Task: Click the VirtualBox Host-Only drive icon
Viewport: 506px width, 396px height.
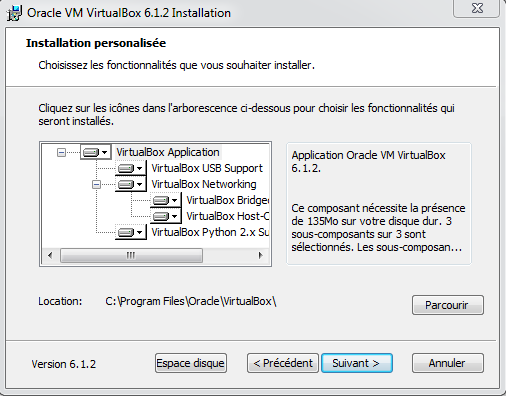Action: click(161, 216)
